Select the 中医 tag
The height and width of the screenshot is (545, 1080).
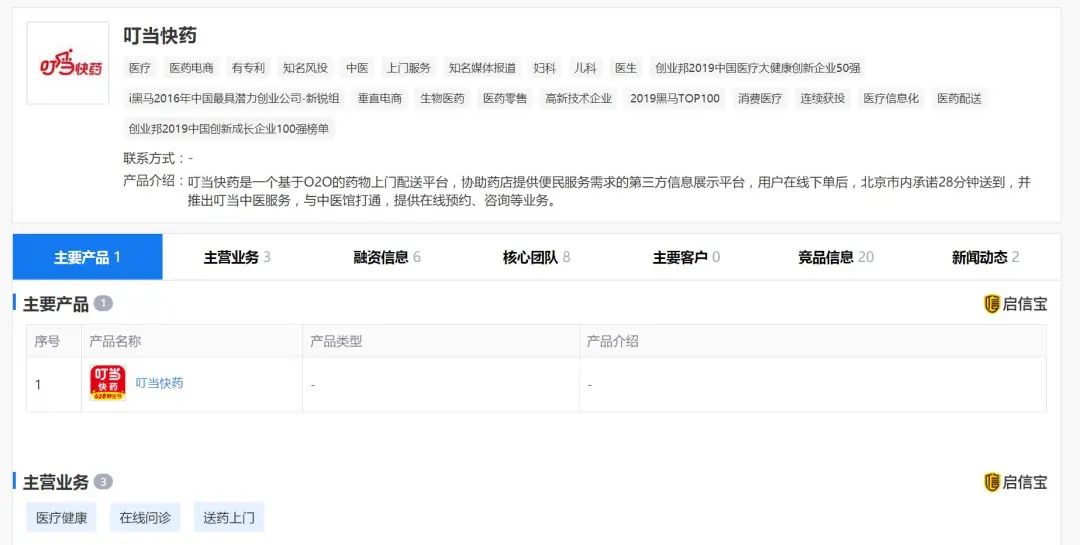point(357,68)
